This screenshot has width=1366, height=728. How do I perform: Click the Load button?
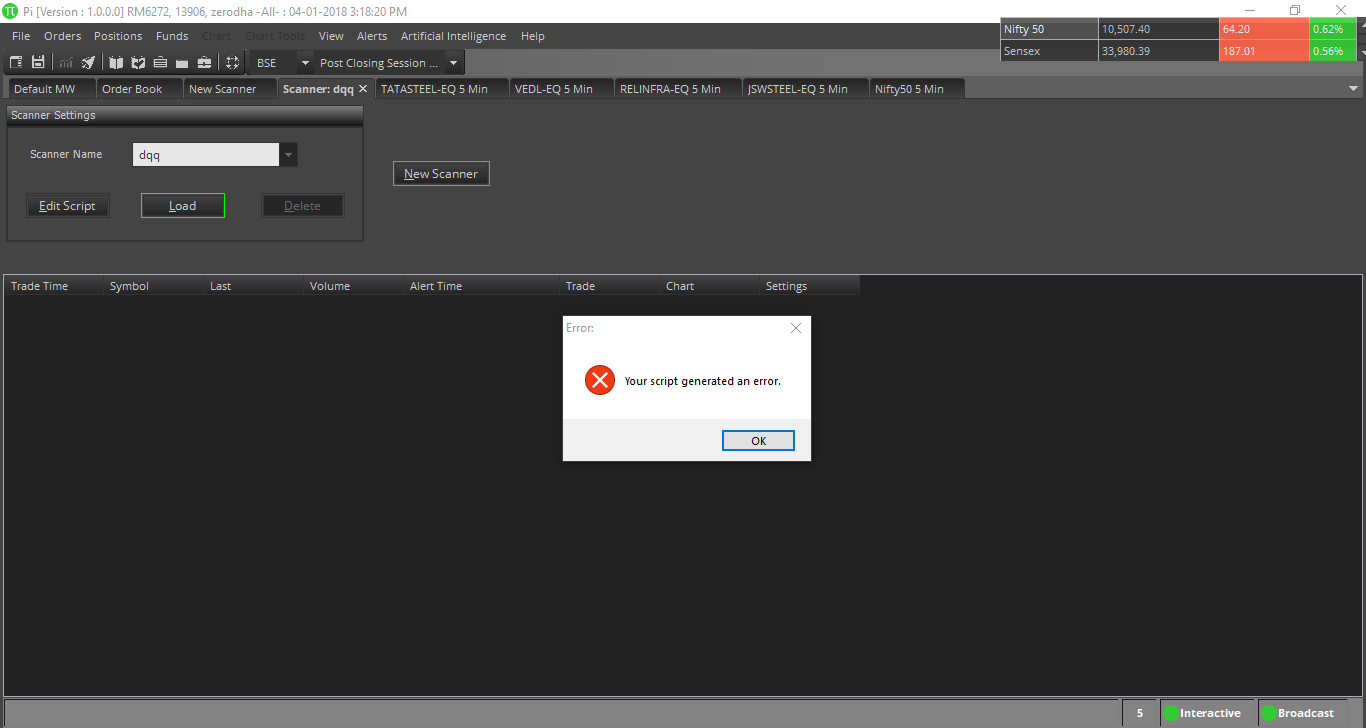coord(183,206)
